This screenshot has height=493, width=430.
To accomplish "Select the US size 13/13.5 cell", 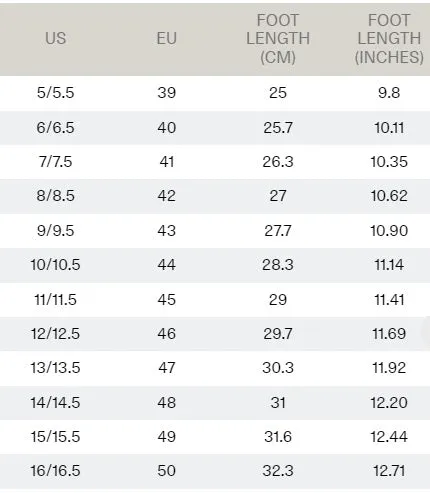I will [56, 368].
